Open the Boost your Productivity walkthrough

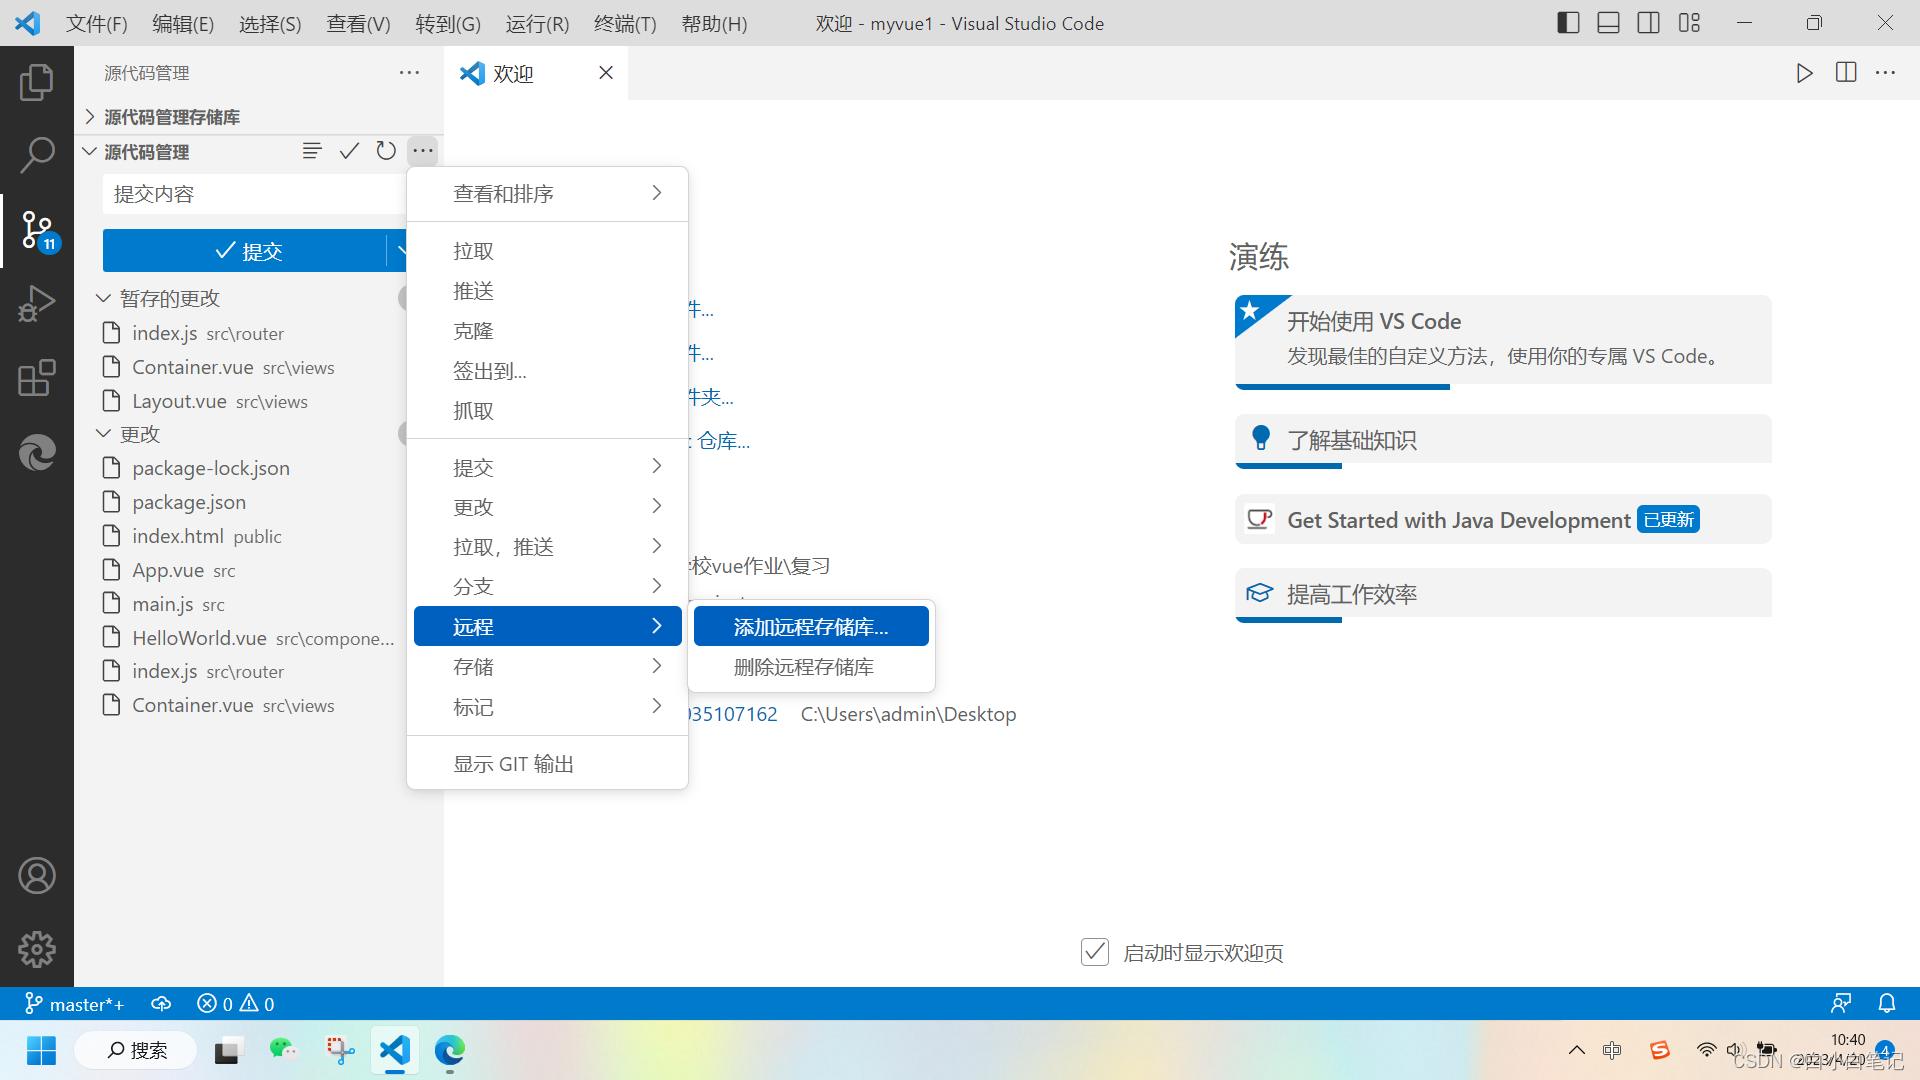click(x=1503, y=594)
